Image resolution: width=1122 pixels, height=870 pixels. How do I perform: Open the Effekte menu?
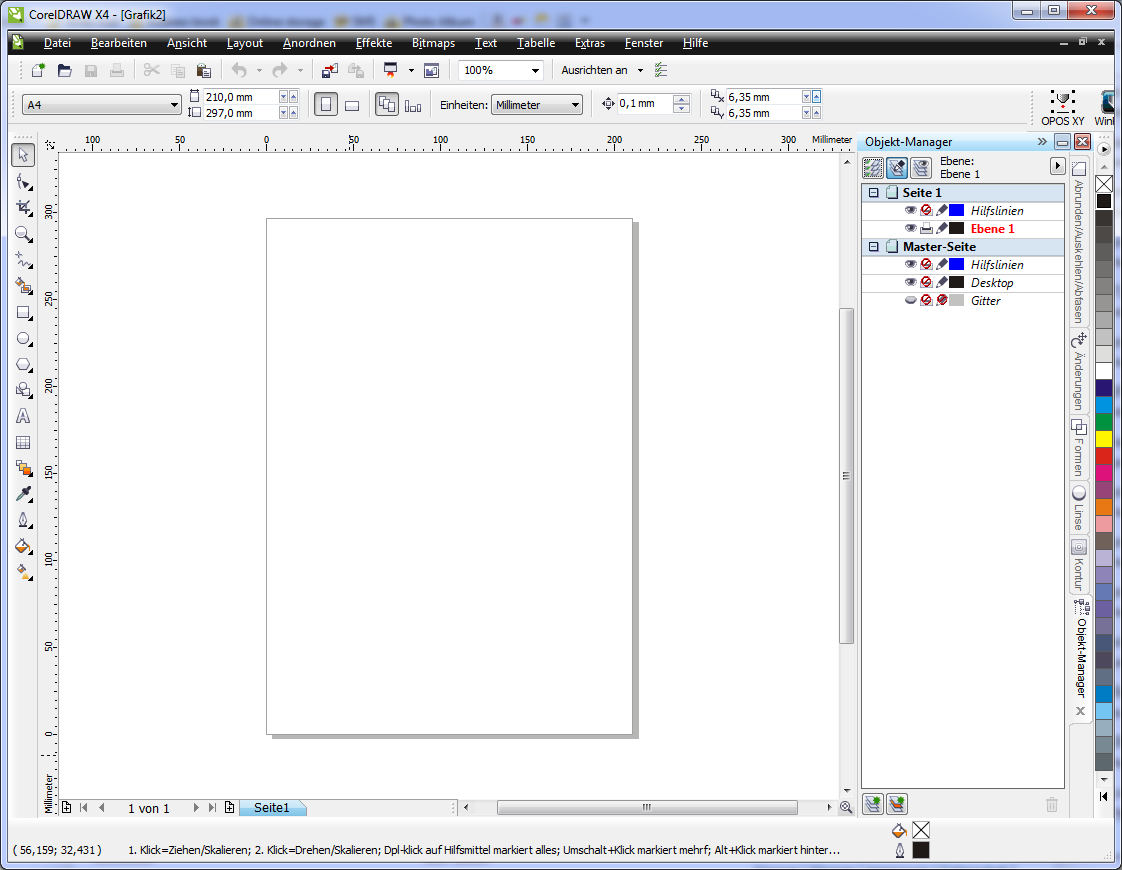(373, 43)
